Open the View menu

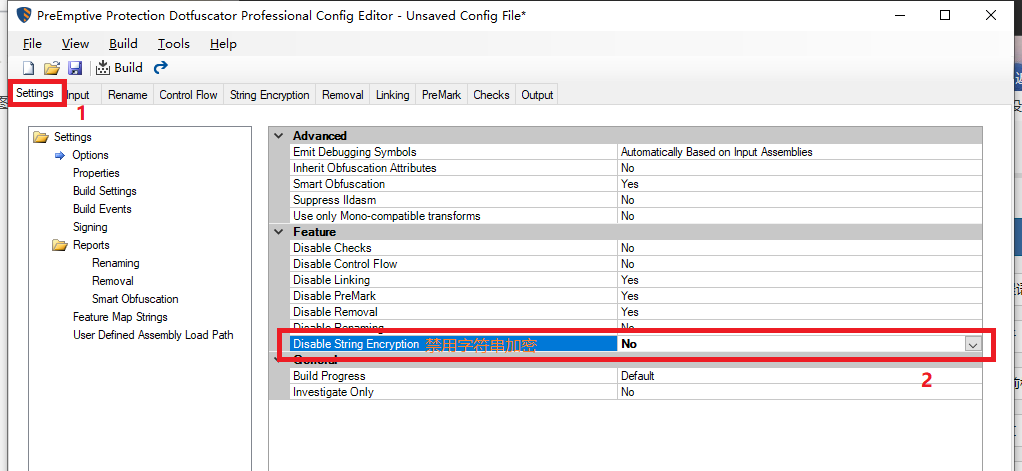(75, 44)
